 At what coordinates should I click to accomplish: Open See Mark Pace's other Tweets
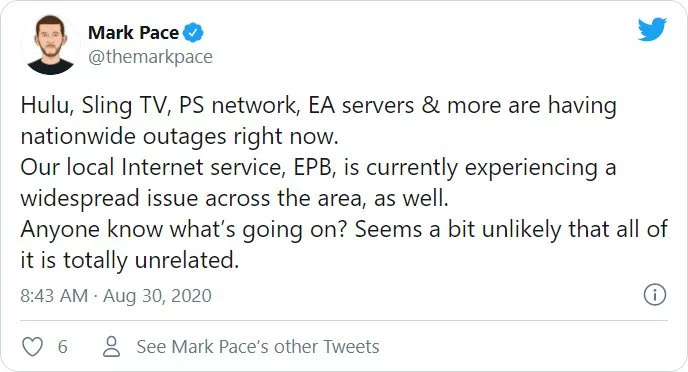258,347
